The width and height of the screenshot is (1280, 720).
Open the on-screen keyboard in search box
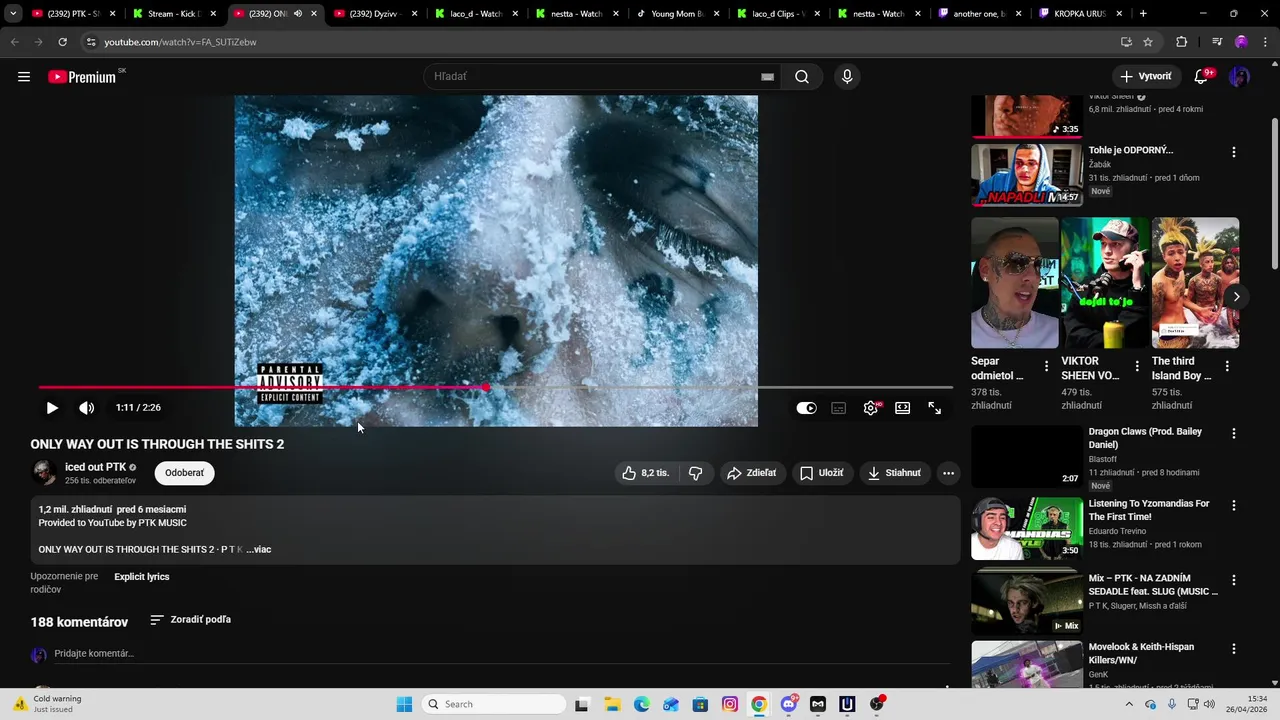point(767,77)
